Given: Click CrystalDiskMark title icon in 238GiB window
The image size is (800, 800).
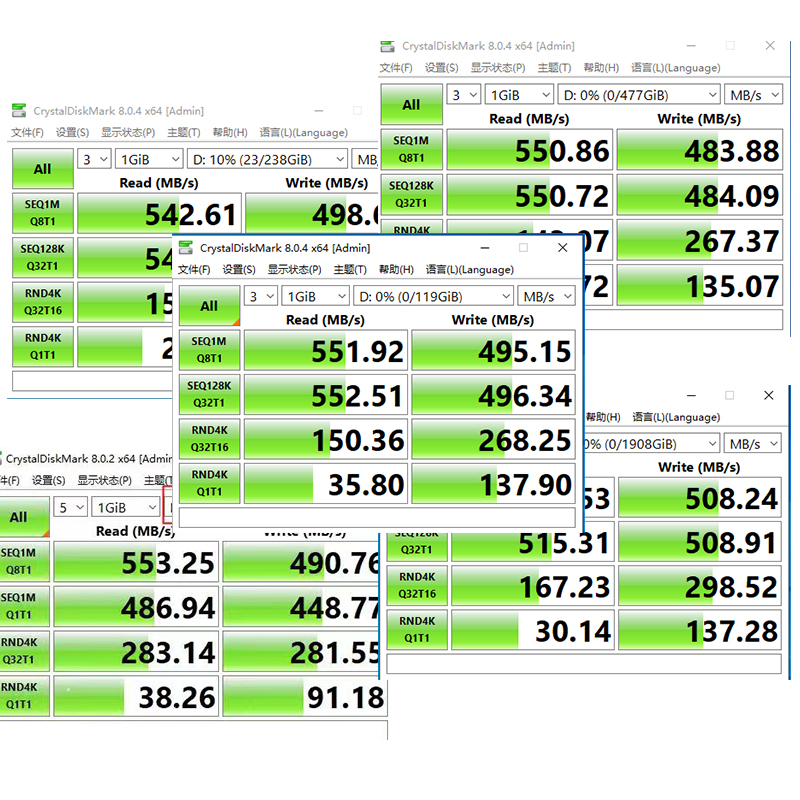Looking at the screenshot, I should pyautogui.click(x=19, y=110).
